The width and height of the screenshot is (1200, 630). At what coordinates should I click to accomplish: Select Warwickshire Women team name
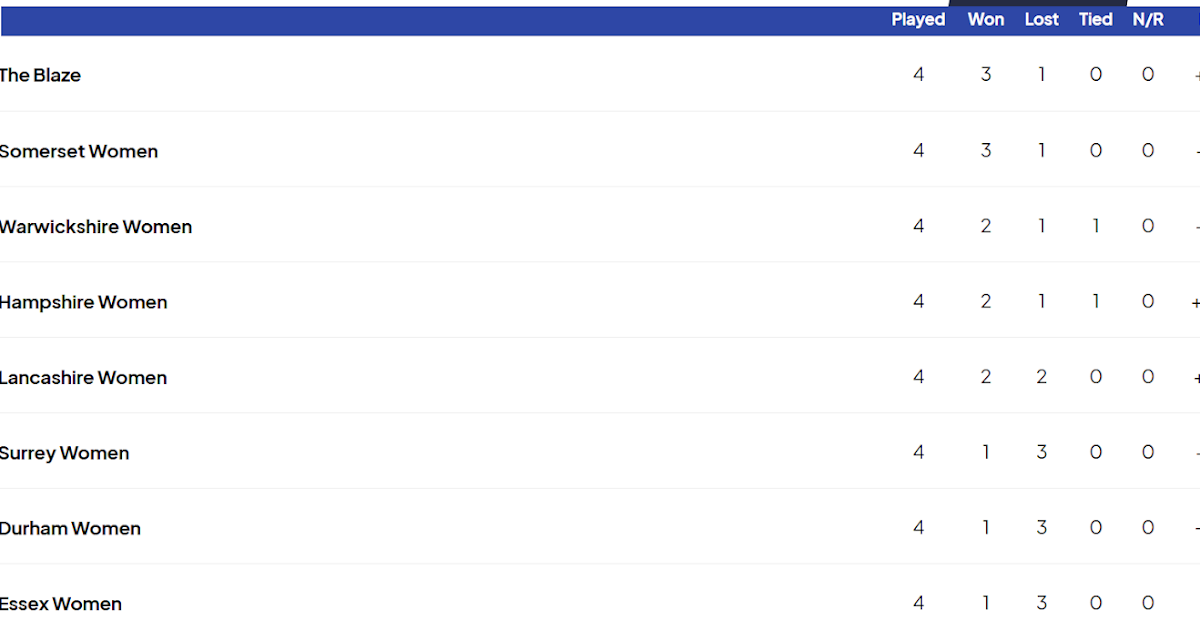tap(96, 227)
